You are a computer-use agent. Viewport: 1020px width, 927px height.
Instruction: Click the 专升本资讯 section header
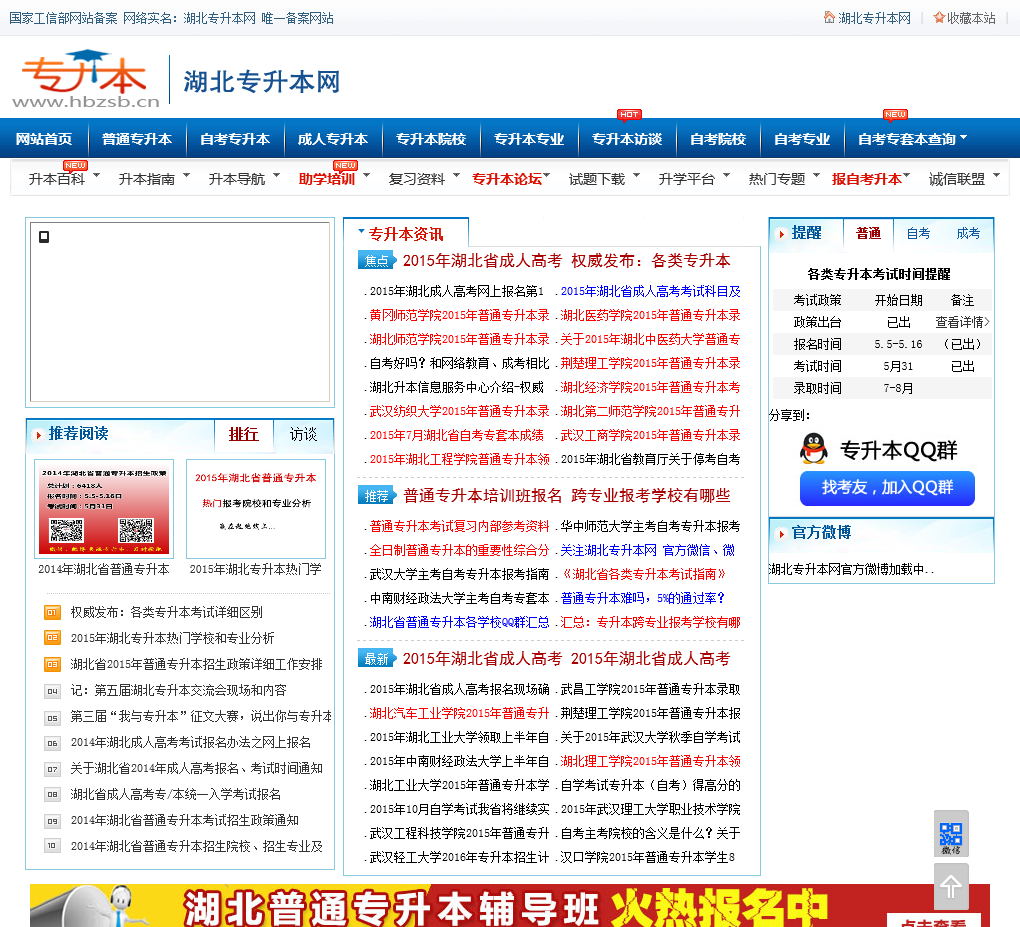click(x=406, y=234)
